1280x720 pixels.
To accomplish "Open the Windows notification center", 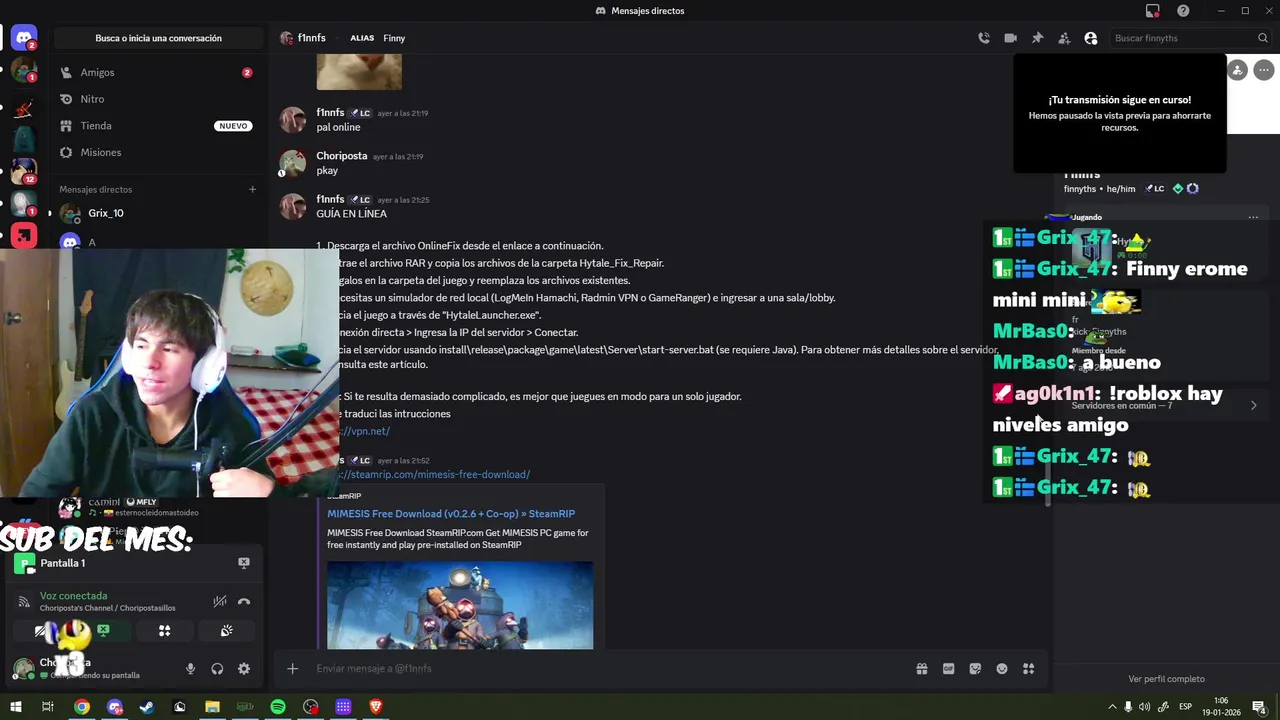I will 1260,707.
